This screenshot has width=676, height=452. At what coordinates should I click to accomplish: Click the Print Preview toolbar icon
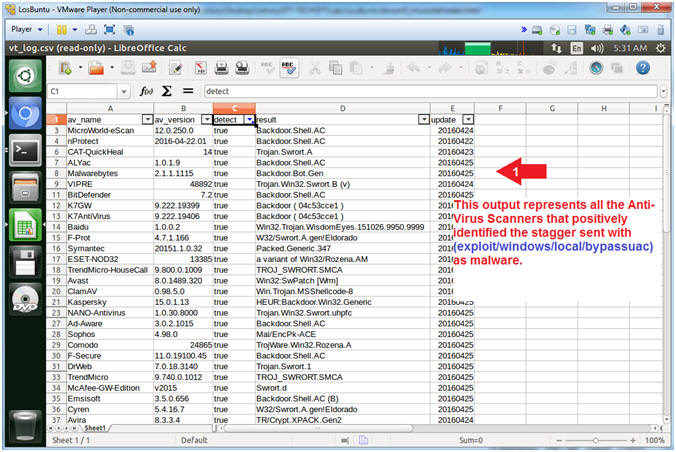[242, 68]
